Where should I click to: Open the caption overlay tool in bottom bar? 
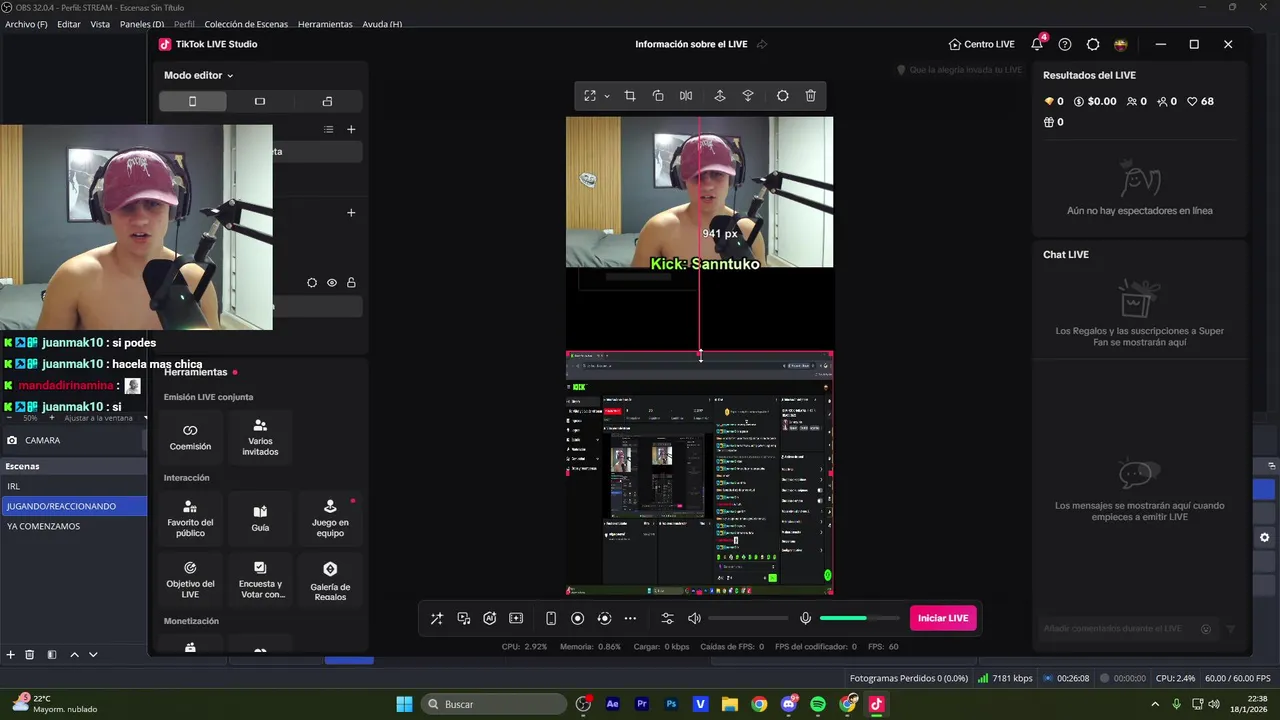click(x=516, y=618)
